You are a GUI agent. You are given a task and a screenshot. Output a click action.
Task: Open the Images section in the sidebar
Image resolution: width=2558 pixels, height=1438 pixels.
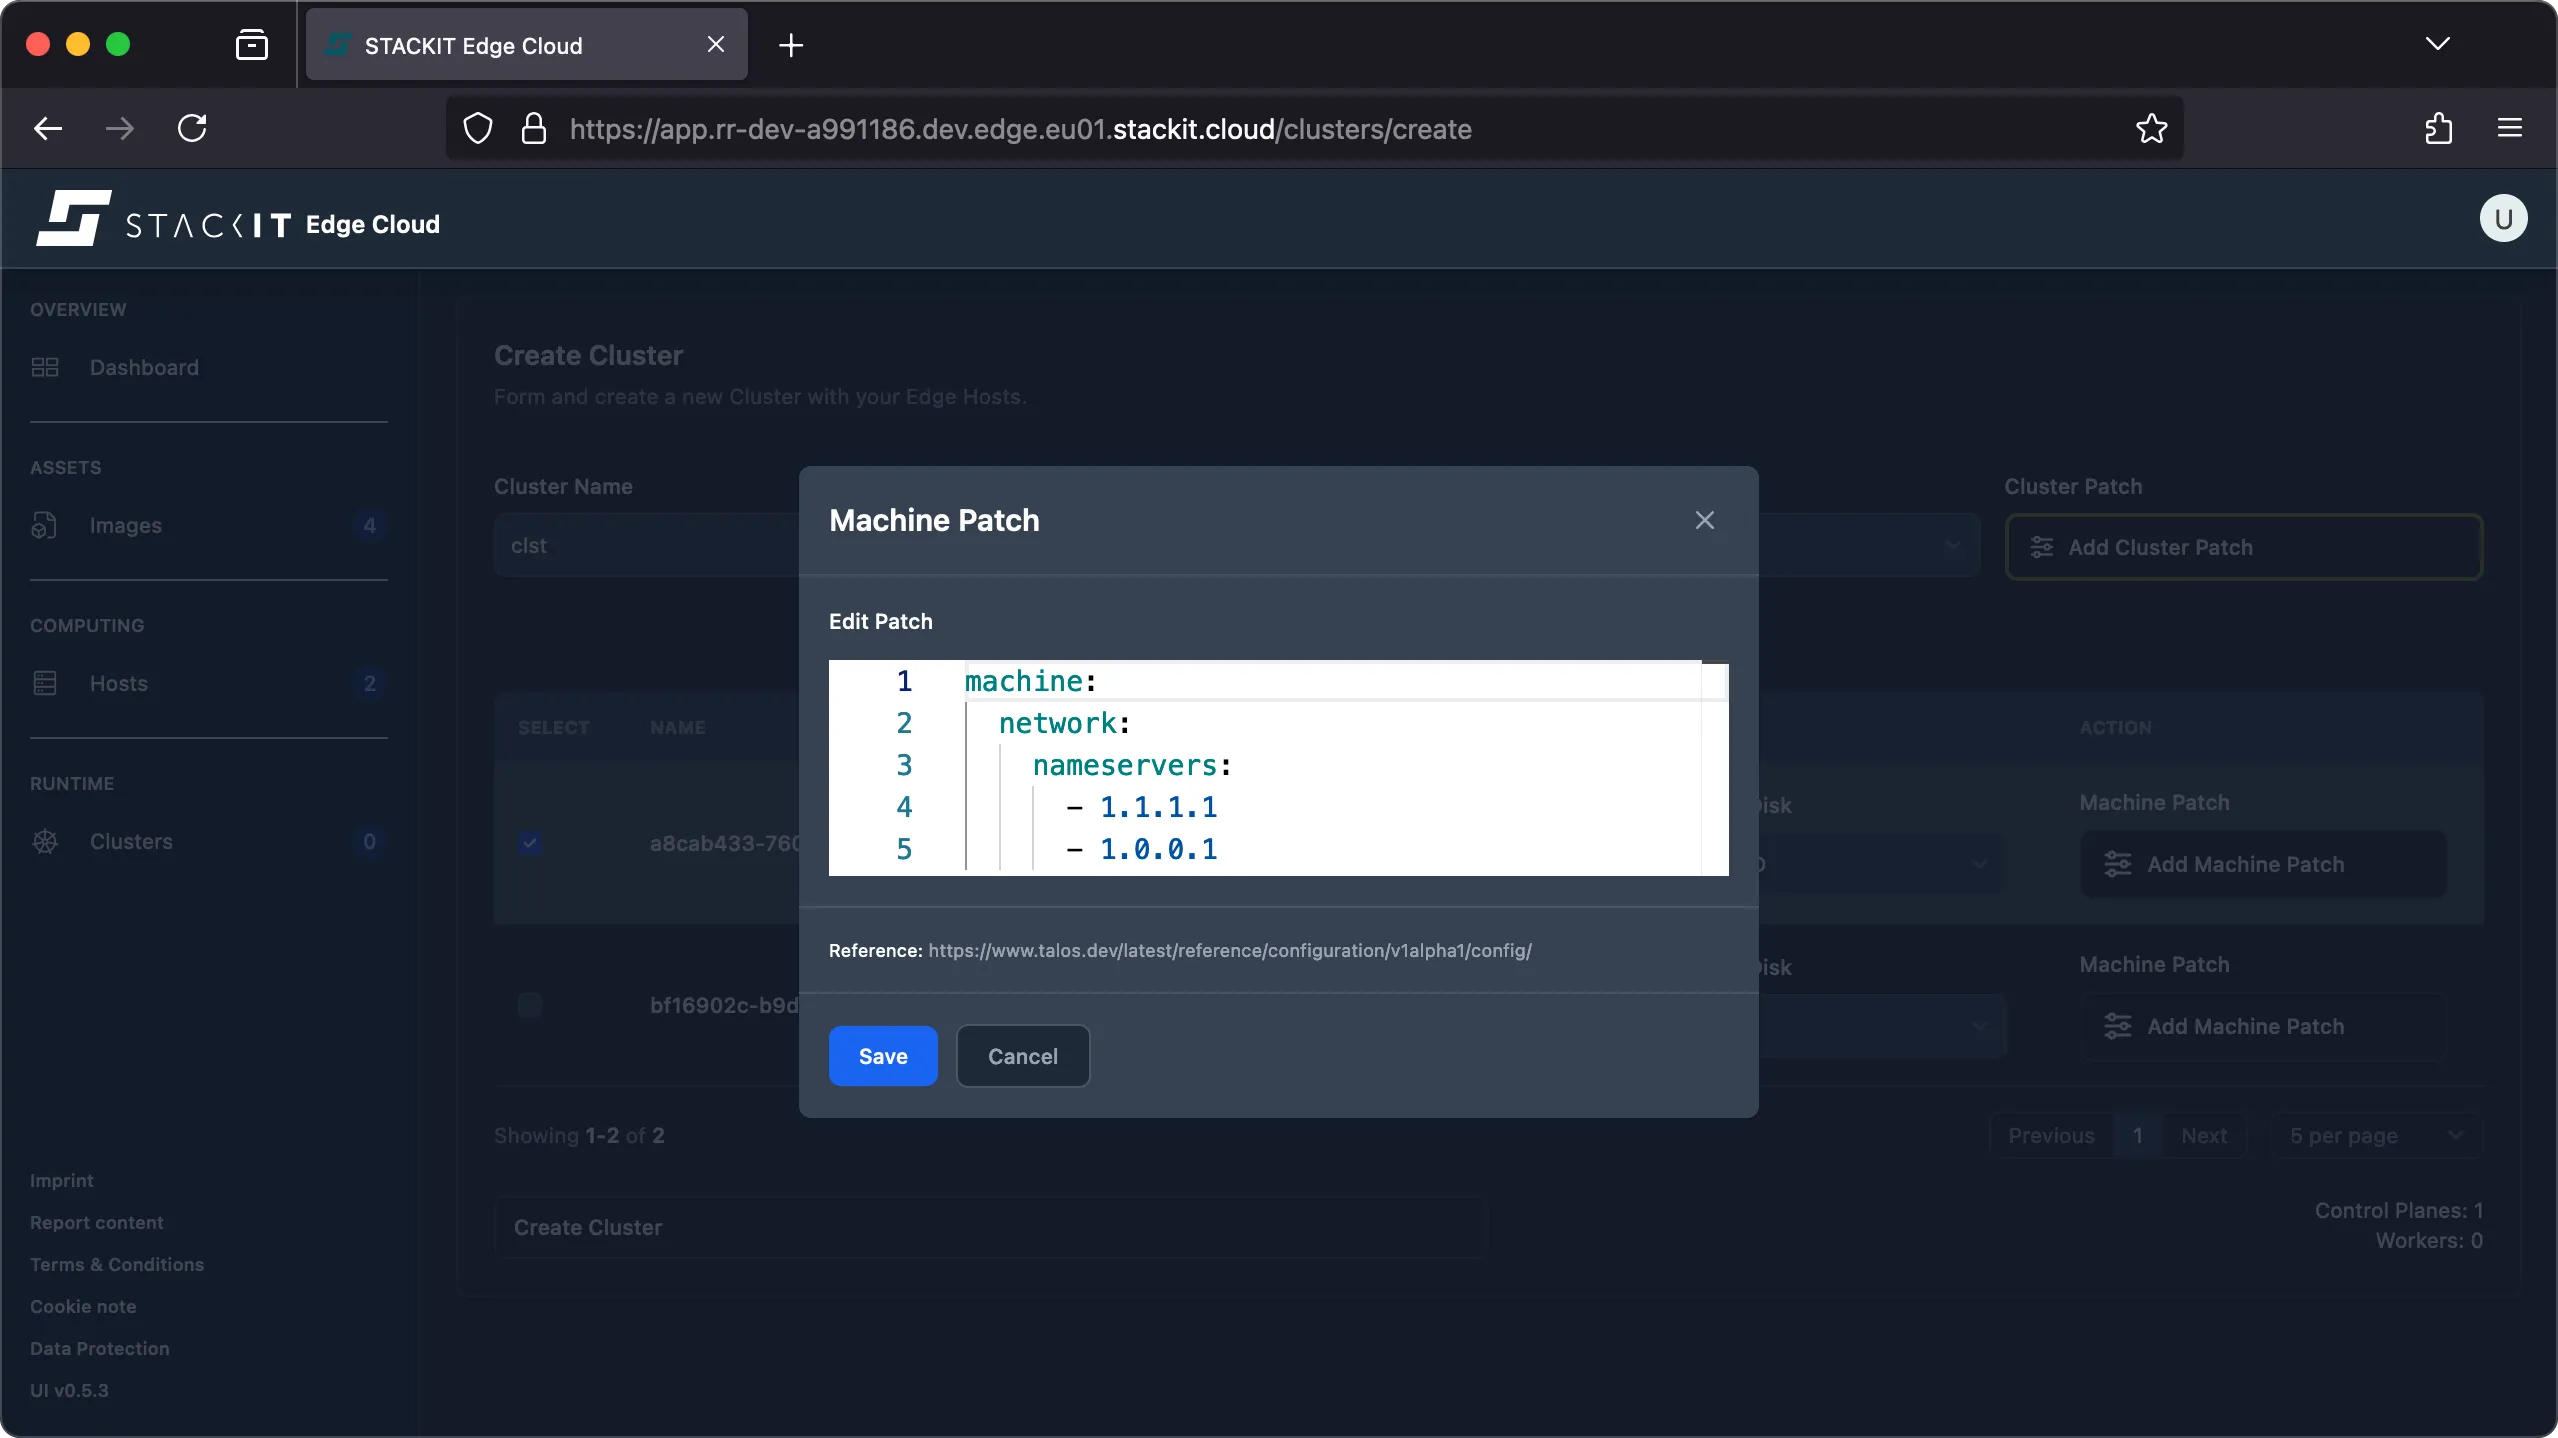pos(126,524)
